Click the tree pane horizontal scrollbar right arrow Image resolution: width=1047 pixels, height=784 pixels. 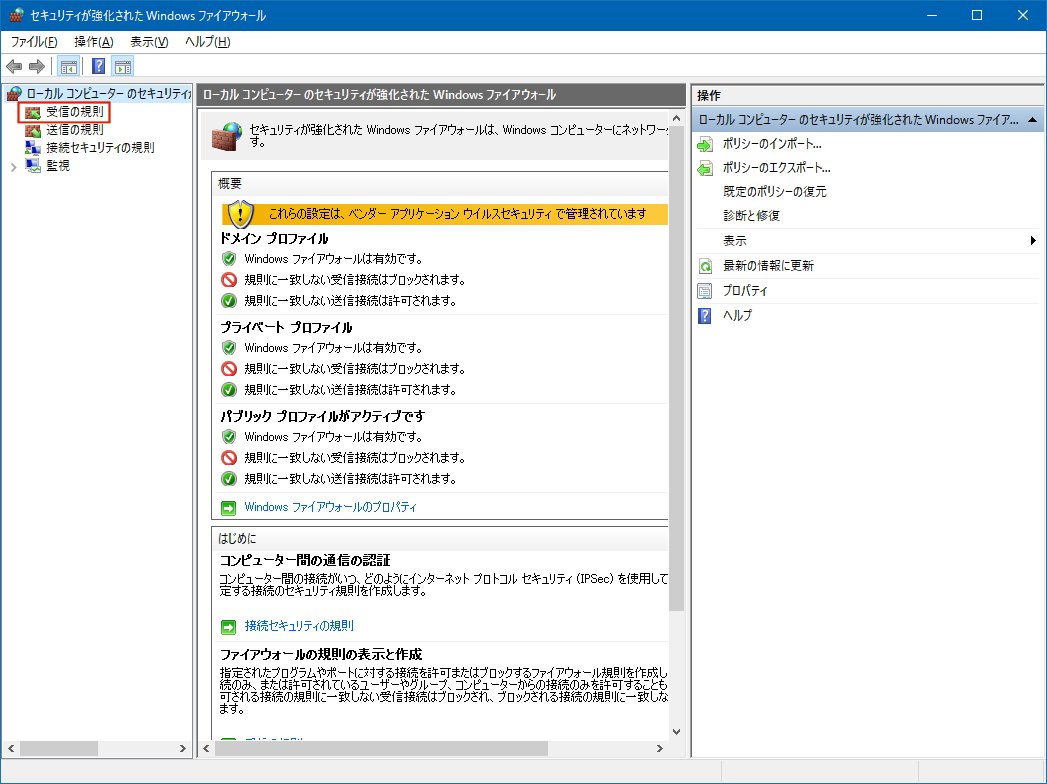pyautogui.click(x=183, y=749)
